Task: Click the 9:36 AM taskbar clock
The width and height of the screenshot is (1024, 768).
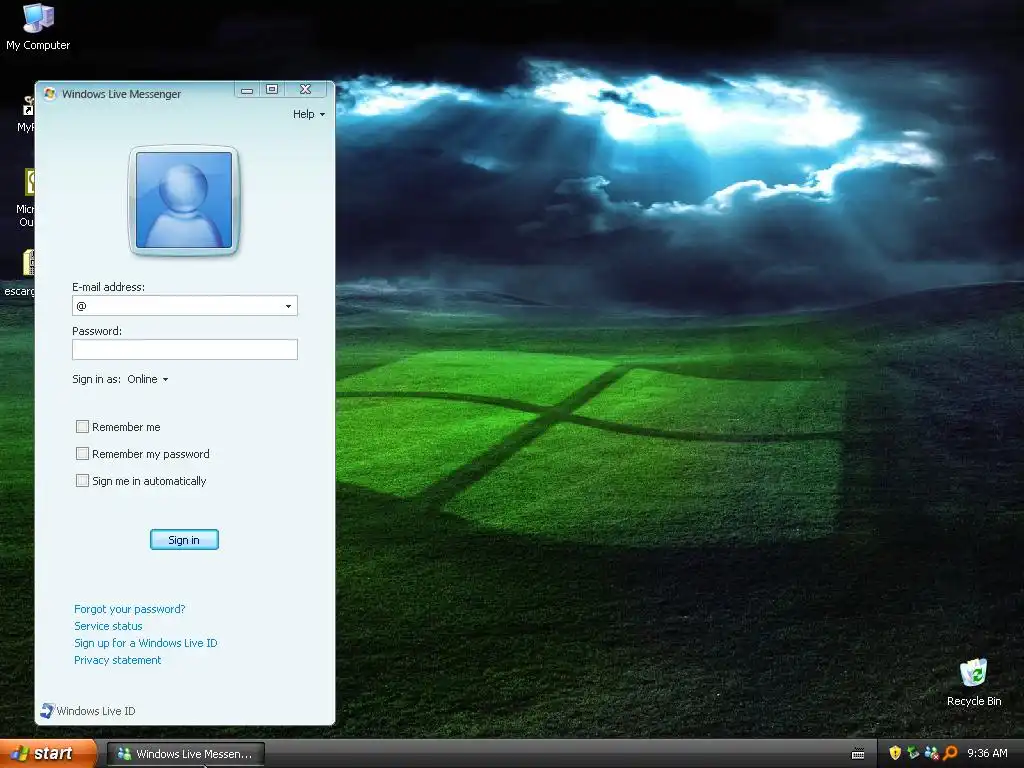Action: coord(987,753)
